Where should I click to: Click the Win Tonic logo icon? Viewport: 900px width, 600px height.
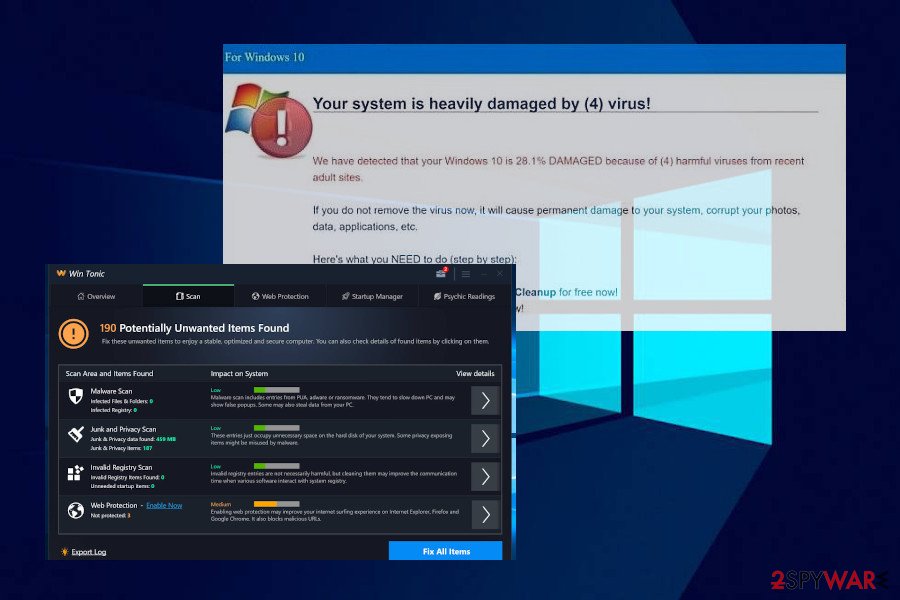(61, 273)
